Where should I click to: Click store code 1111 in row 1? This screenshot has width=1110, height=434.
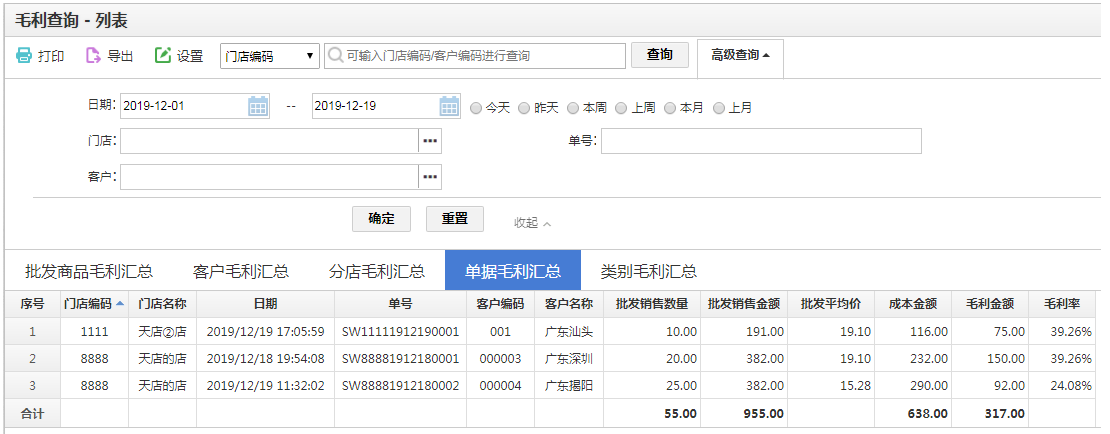[x=94, y=331]
